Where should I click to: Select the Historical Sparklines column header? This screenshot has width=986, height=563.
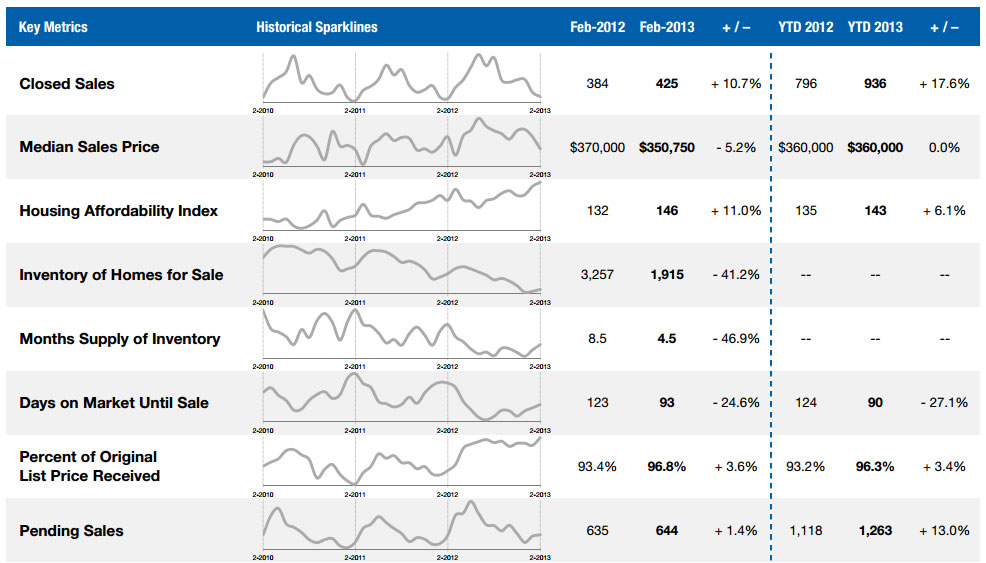click(316, 27)
